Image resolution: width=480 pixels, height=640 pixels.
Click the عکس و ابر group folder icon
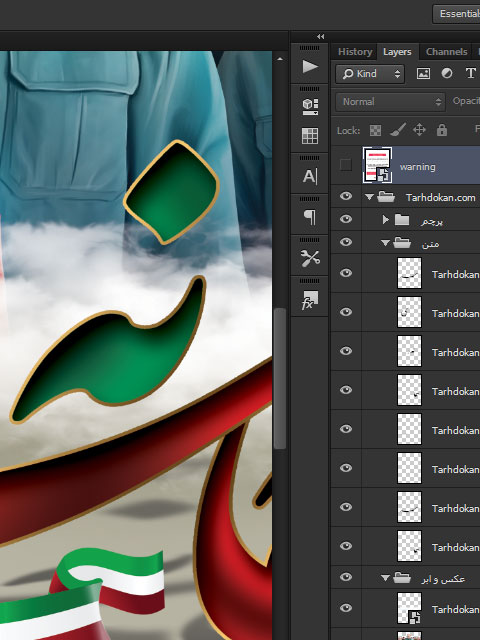click(x=402, y=578)
